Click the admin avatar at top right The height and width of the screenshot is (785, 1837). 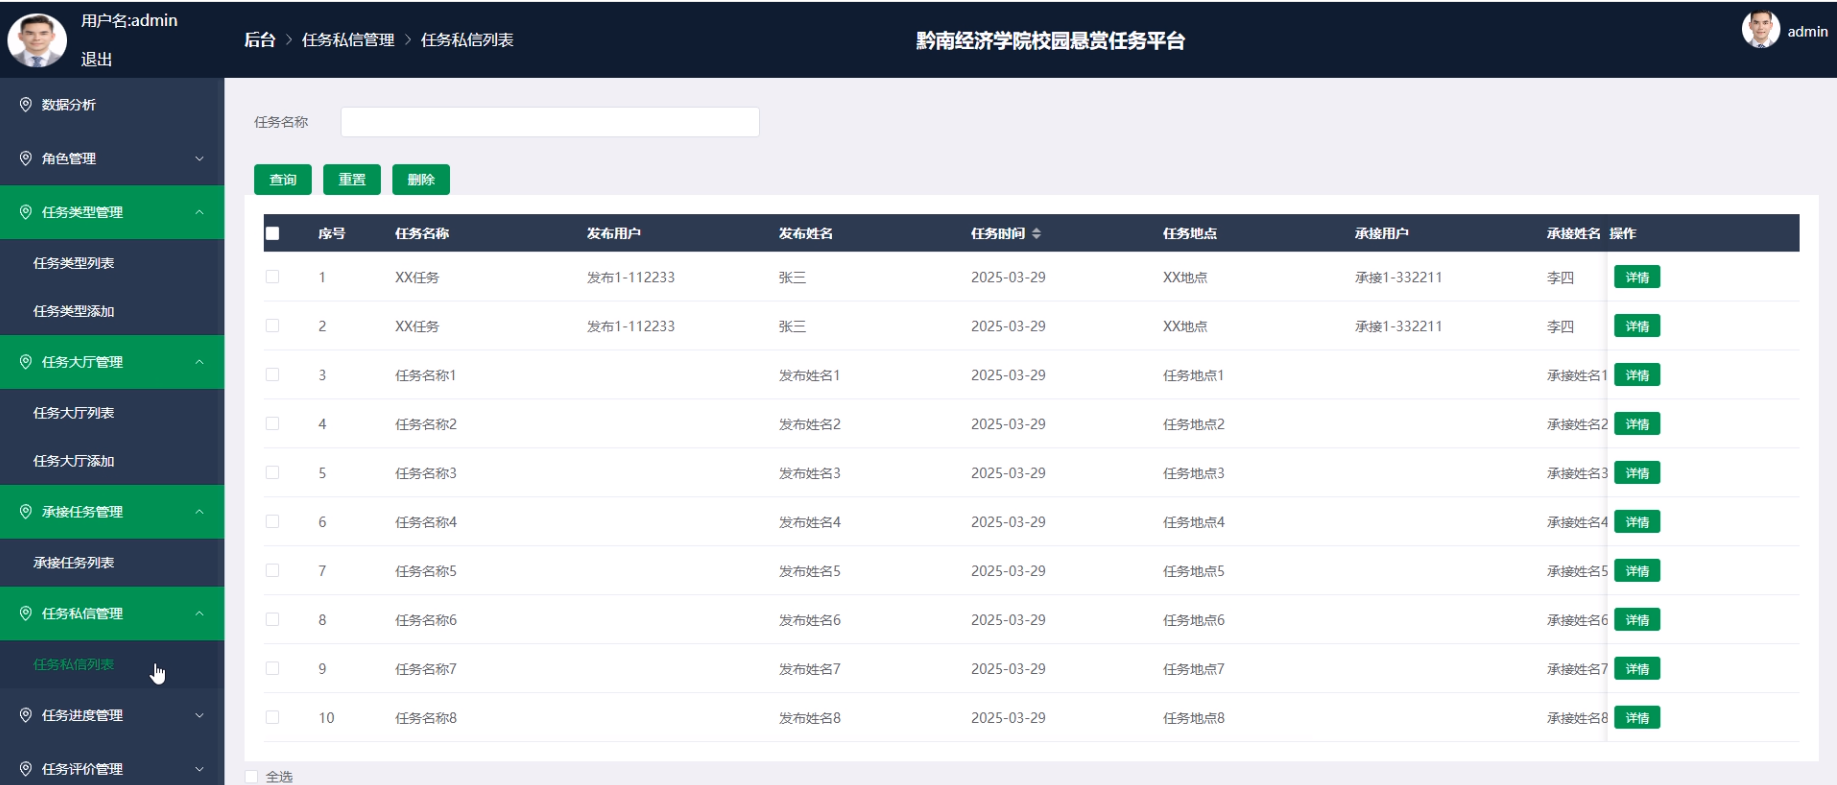(x=1760, y=30)
